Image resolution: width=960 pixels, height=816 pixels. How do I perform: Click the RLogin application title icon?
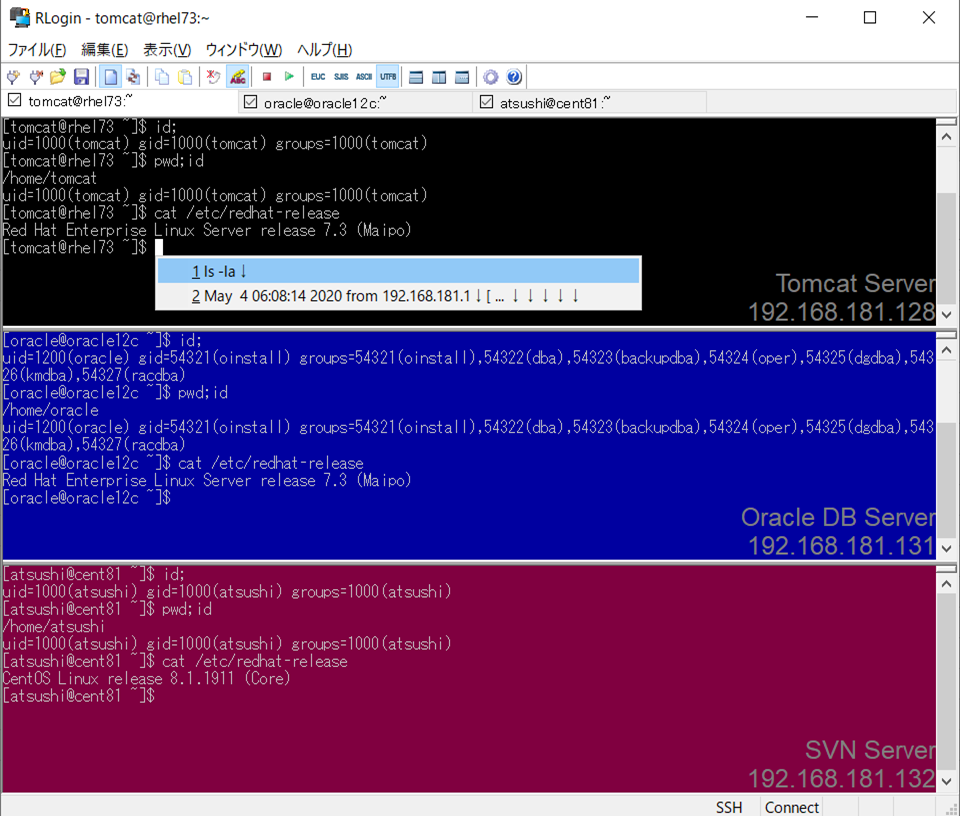[x=19, y=17]
